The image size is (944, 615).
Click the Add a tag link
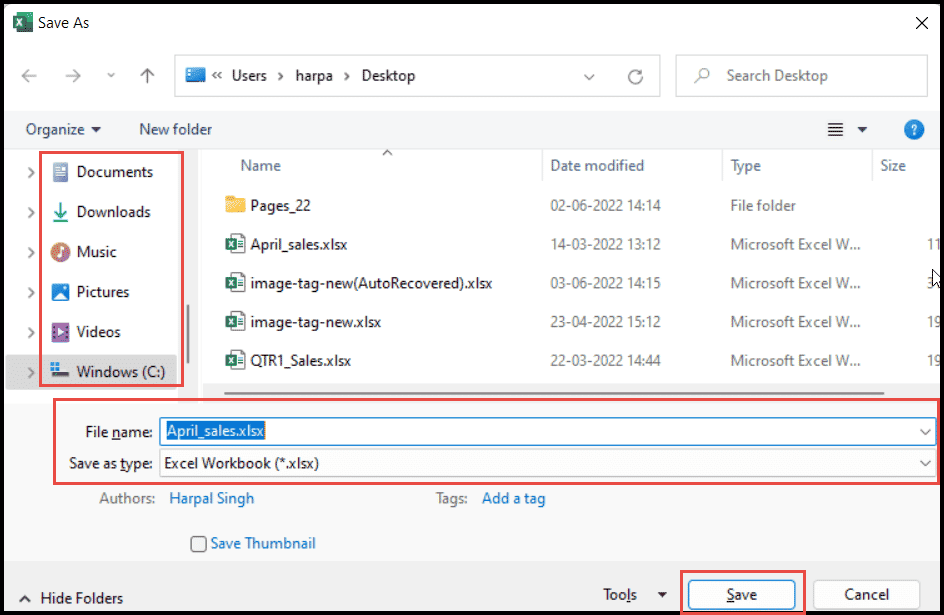pyautogui.click(x=513, y=498)
